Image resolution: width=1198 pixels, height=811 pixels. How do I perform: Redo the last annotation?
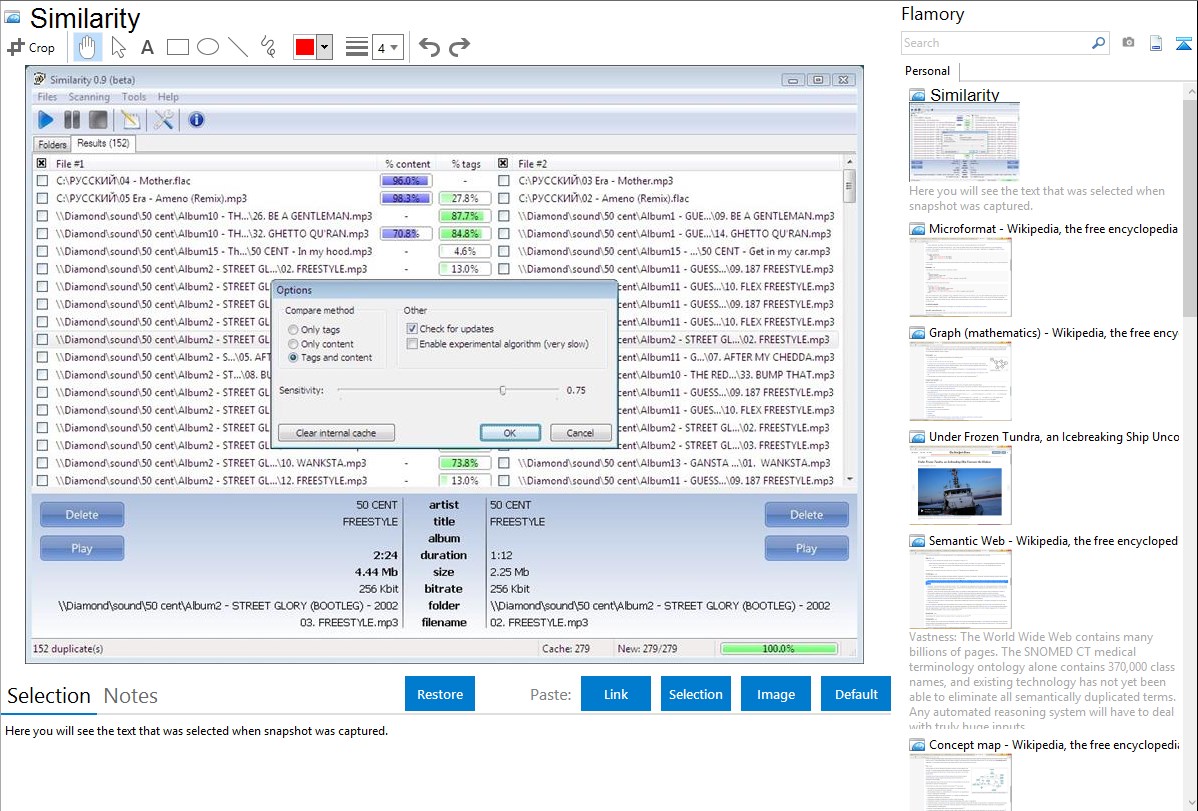point(459,47)
